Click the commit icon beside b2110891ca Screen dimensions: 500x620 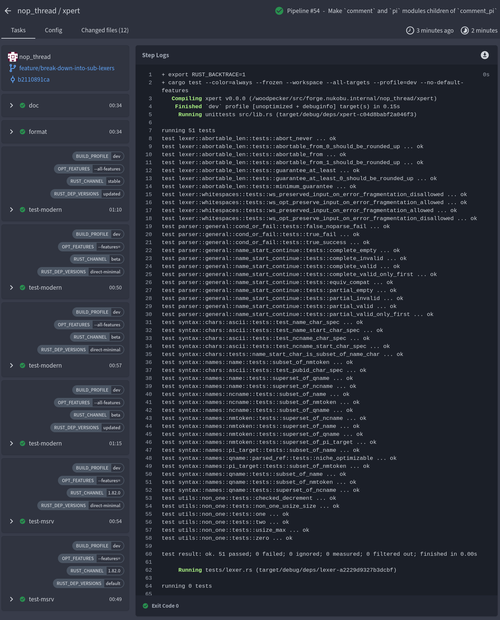click(13, 79)
